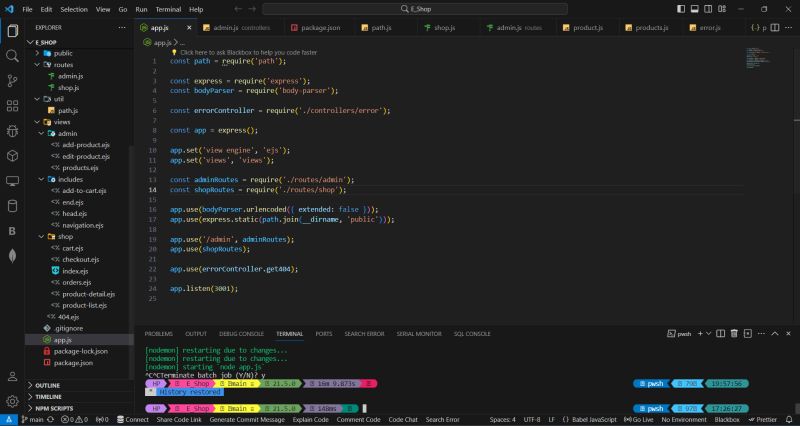Click the Manage gear icon
Screen dimensions: 800x426
(x=12, y=402)
